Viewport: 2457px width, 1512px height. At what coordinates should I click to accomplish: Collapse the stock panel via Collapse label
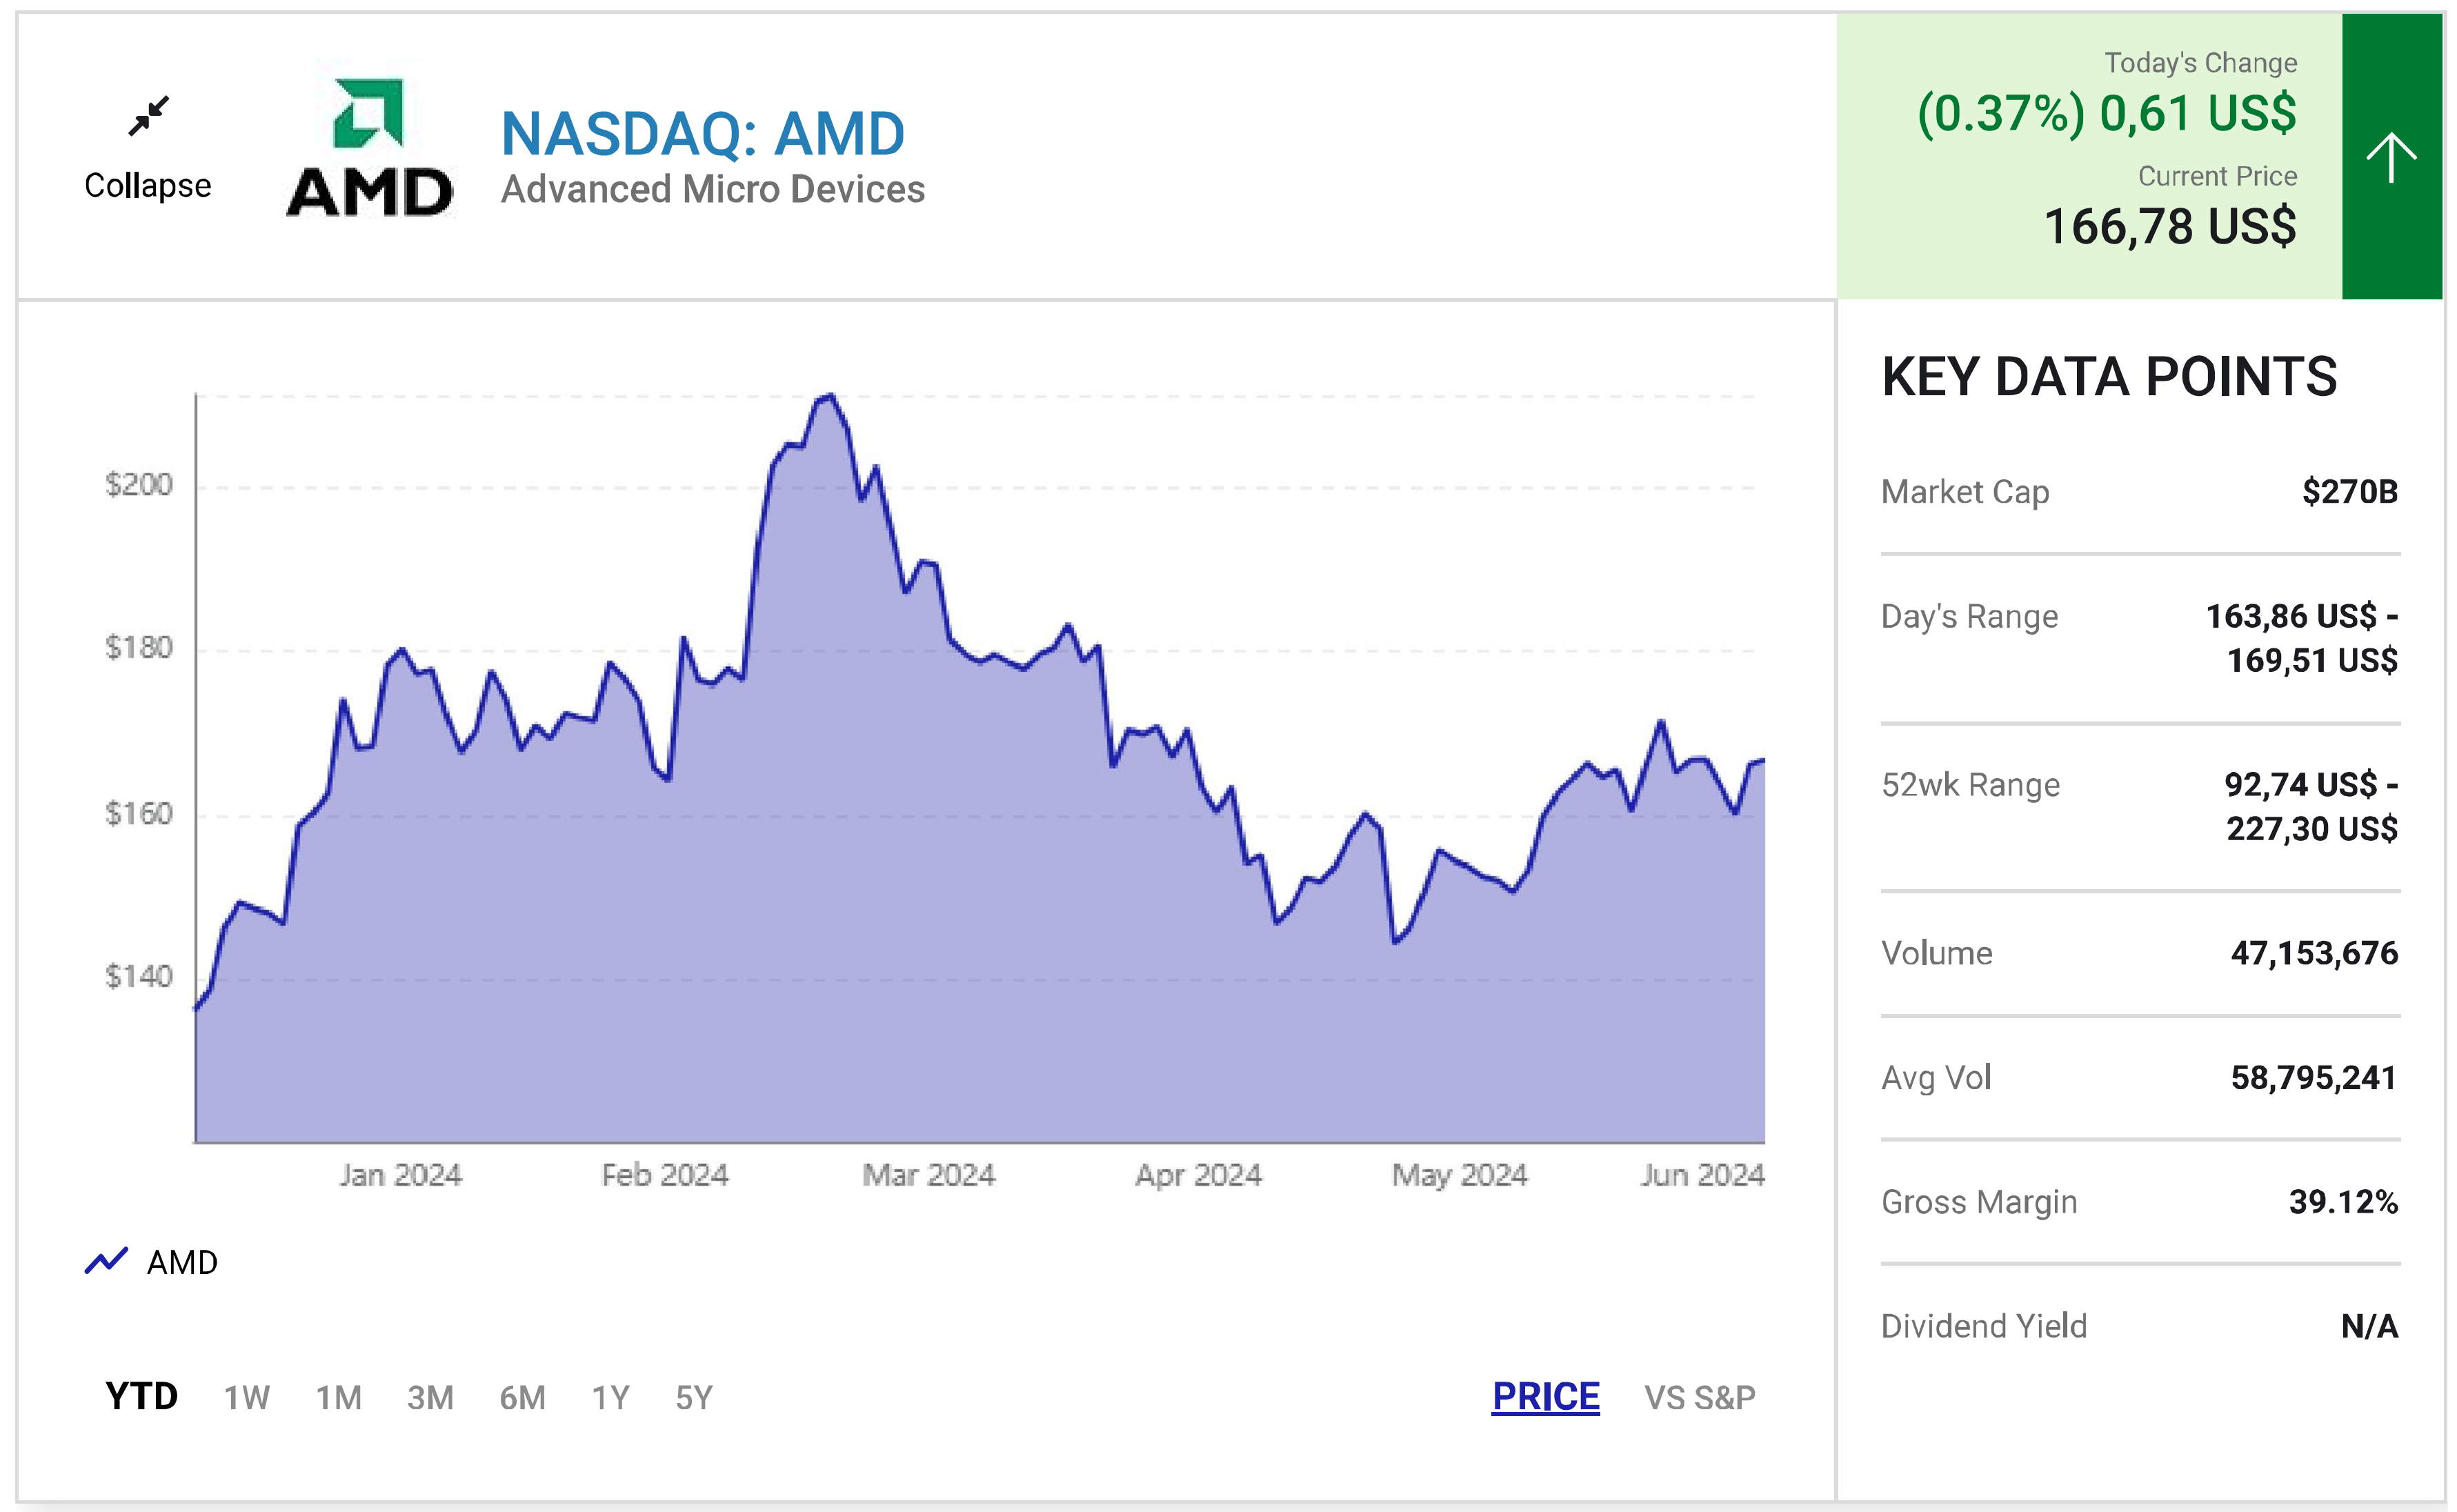(148, 186)
